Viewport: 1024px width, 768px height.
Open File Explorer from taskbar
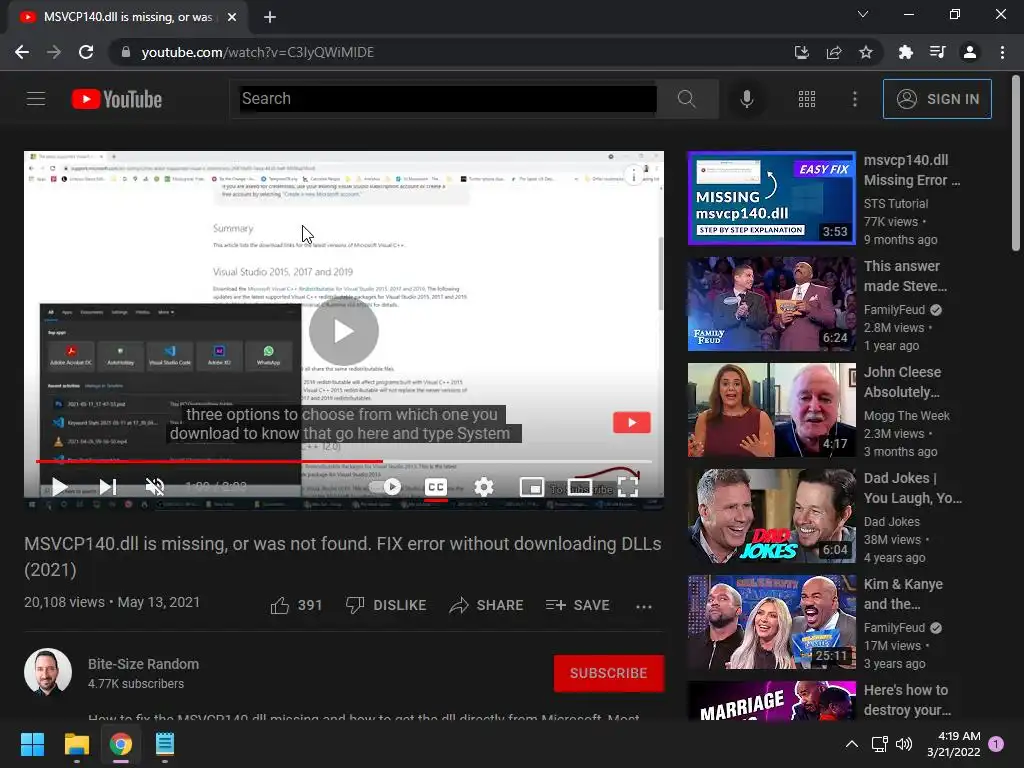coord(76,744)
